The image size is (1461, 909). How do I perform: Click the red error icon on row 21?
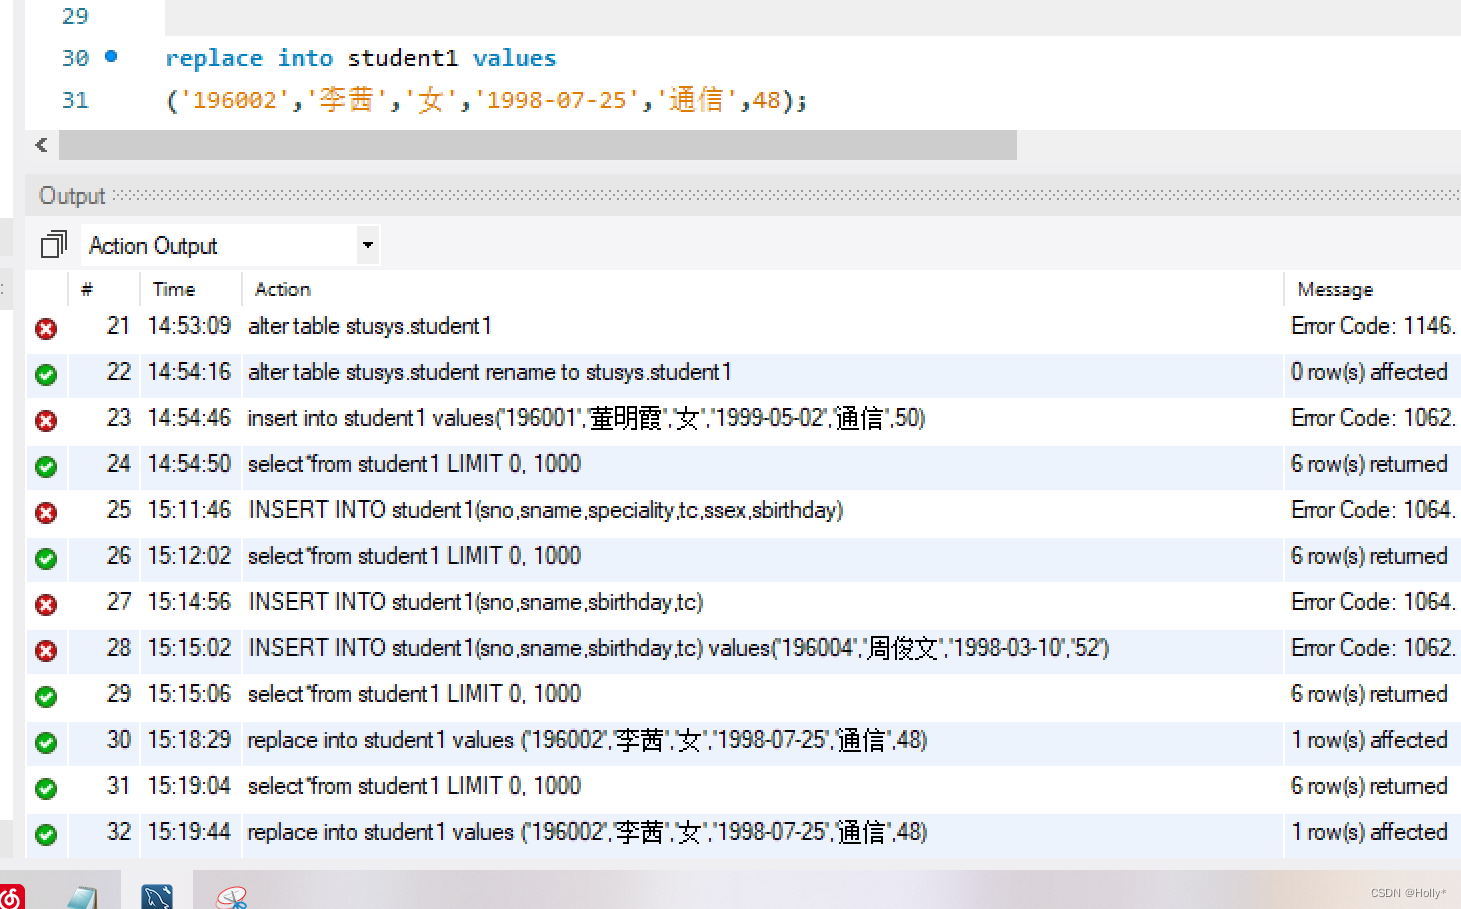[x=46, y=329]
